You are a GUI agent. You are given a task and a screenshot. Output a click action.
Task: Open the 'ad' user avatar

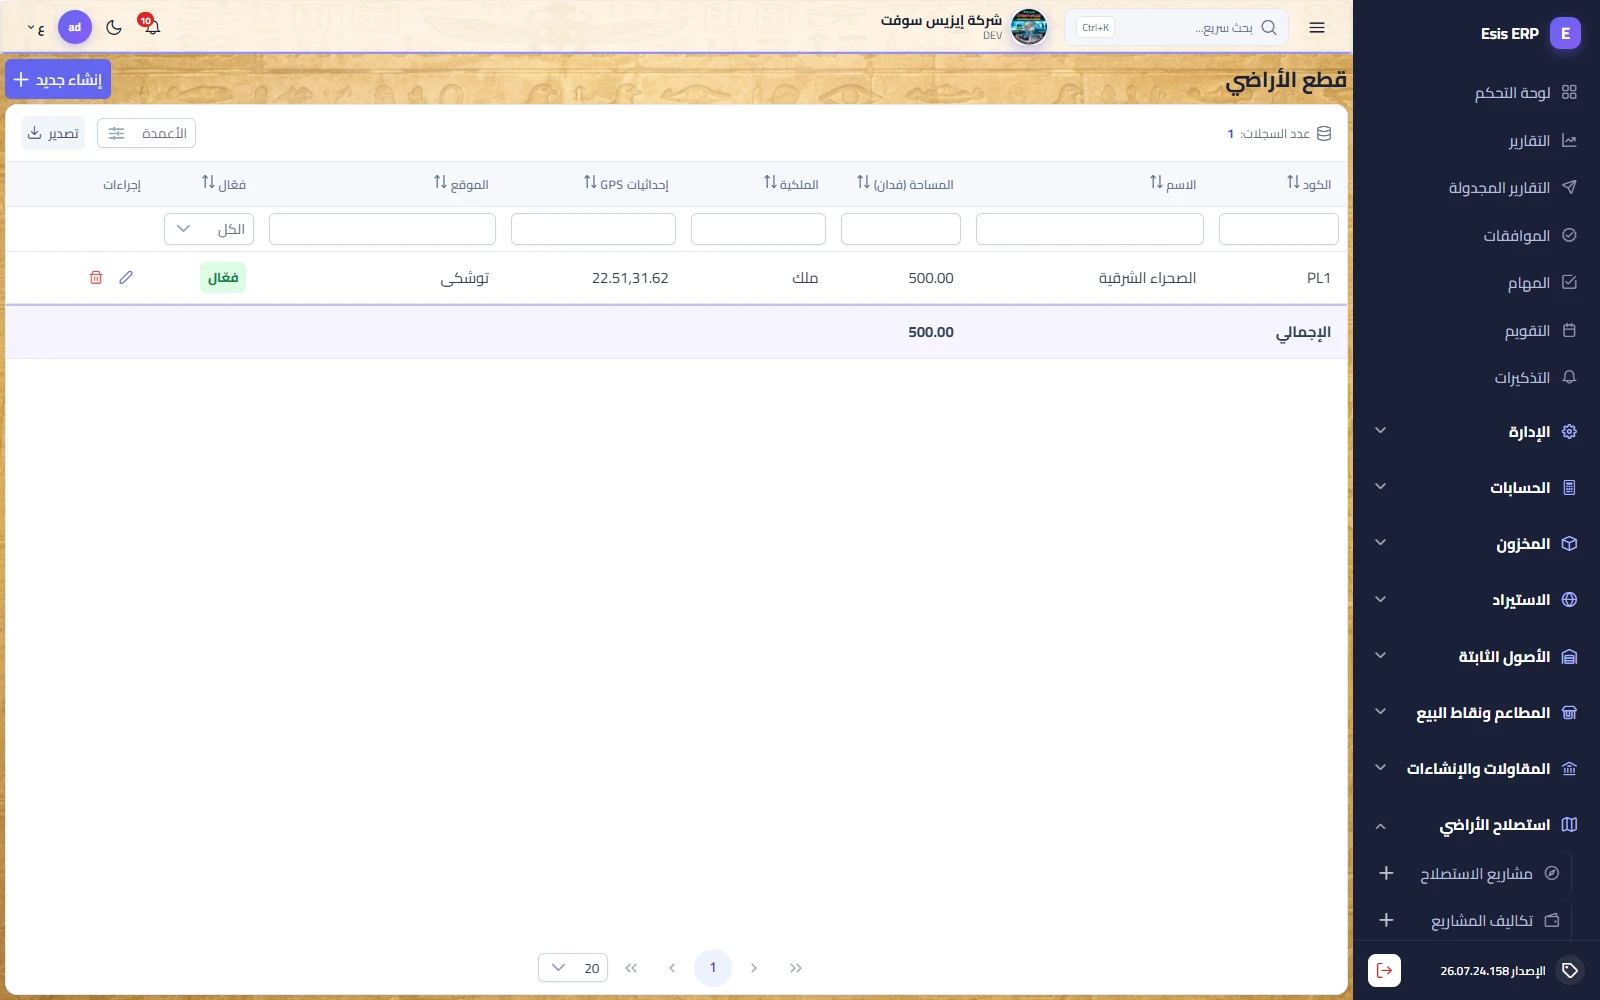point(75,28)
